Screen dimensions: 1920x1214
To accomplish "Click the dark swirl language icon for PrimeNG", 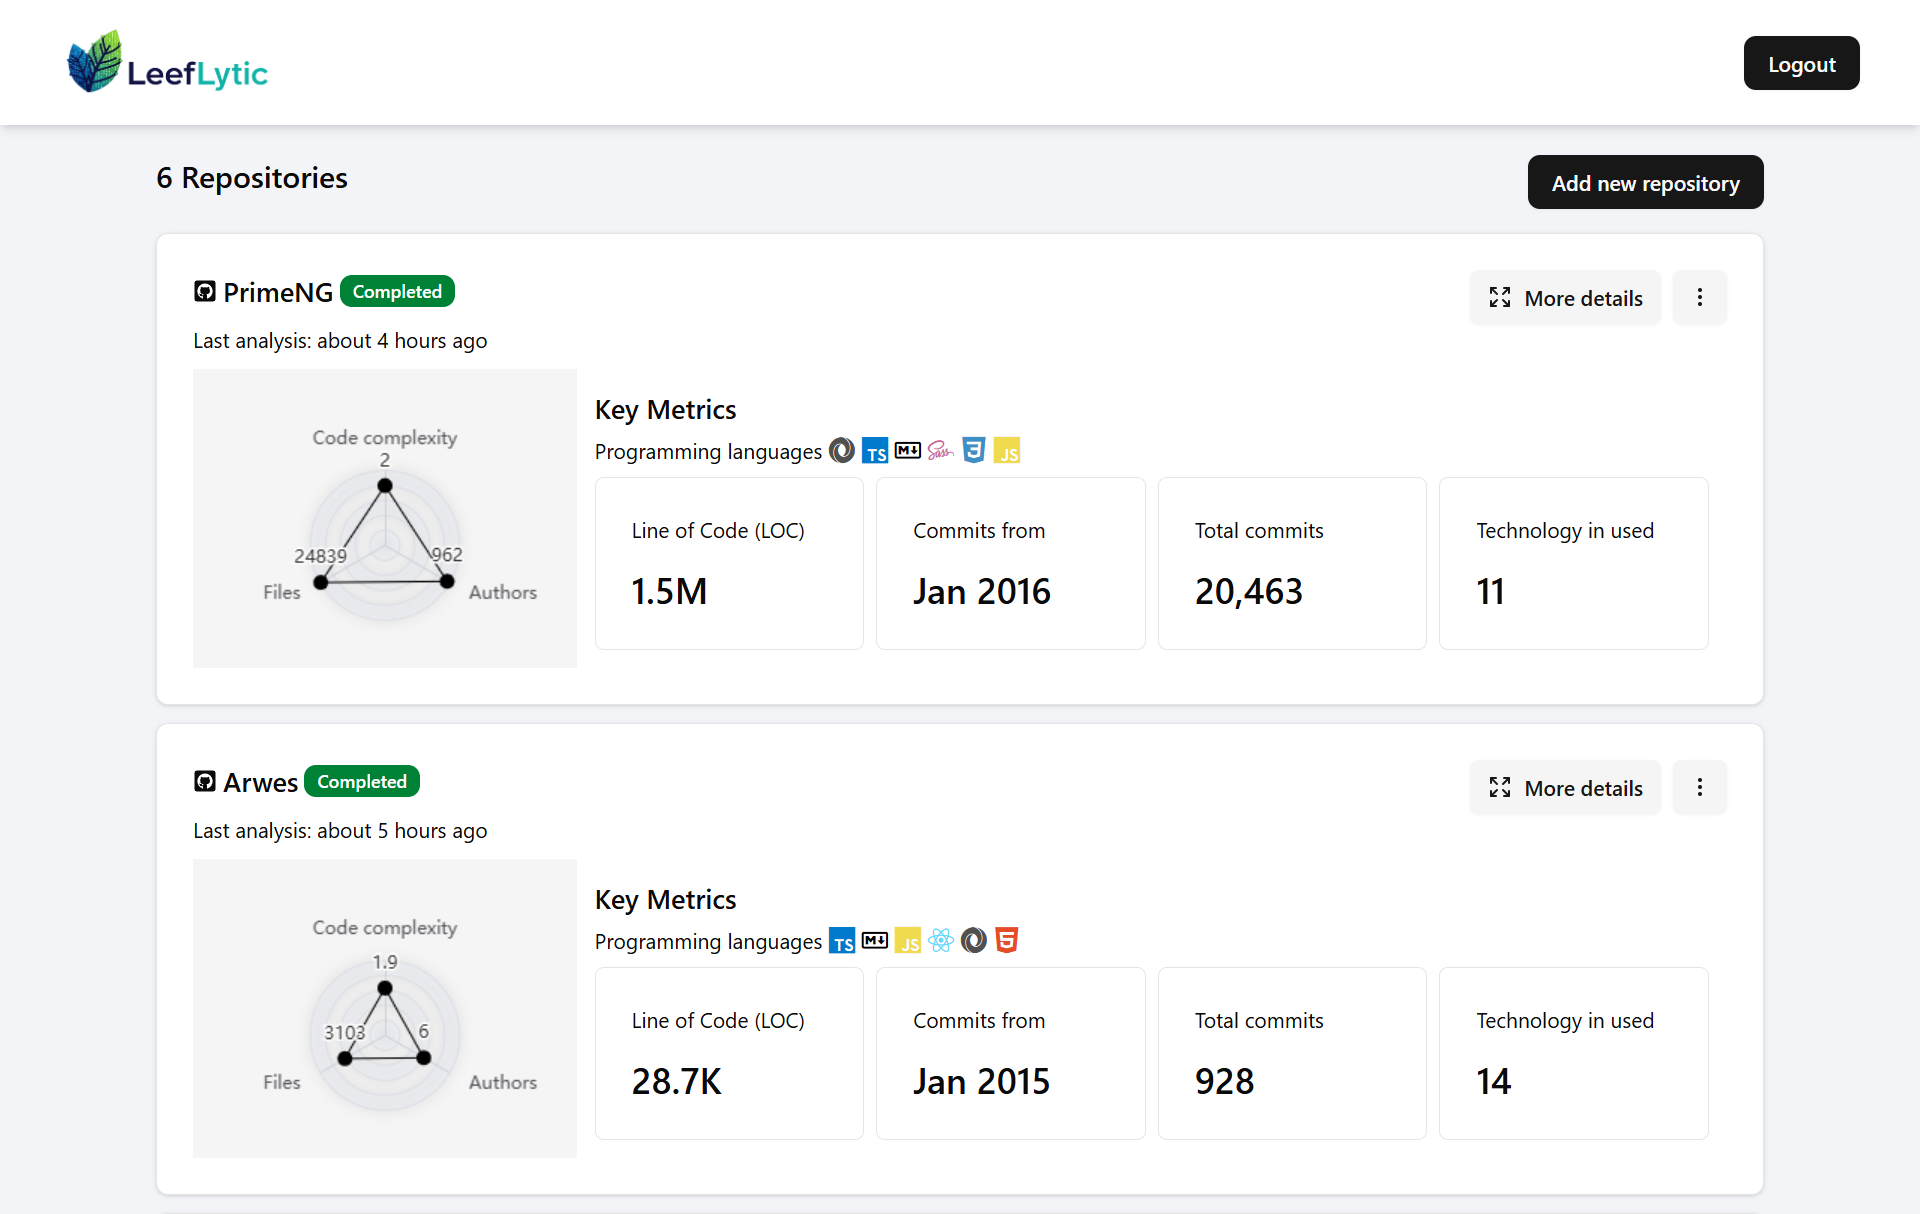I will pyautogui.click(x=841, y=451).
